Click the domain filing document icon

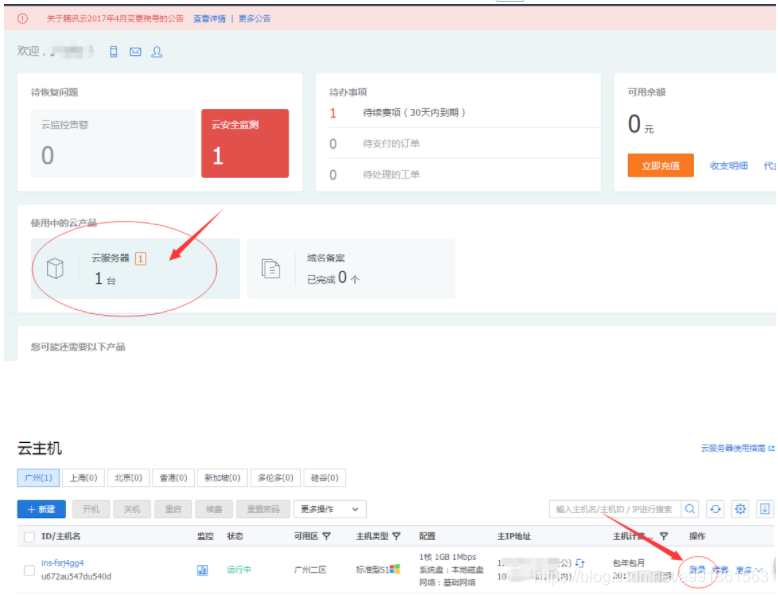pyautogui.click(x=271, y=268)
